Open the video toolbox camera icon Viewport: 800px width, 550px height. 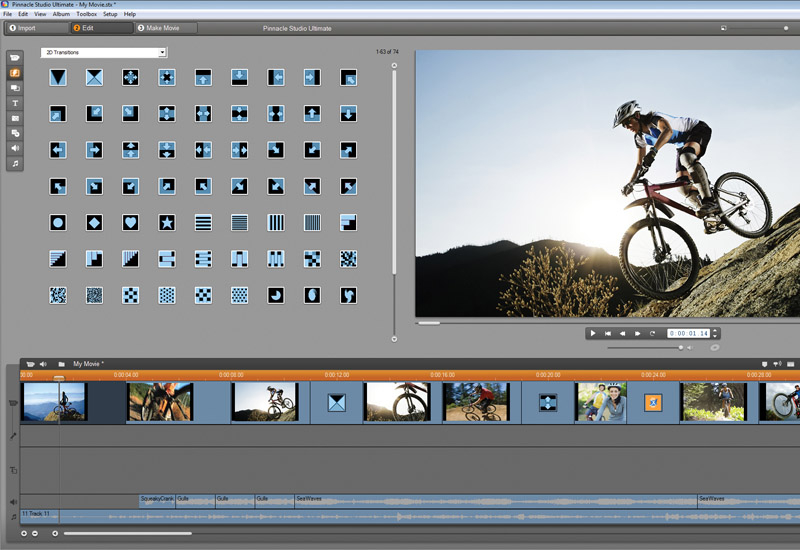click(30, 364)
